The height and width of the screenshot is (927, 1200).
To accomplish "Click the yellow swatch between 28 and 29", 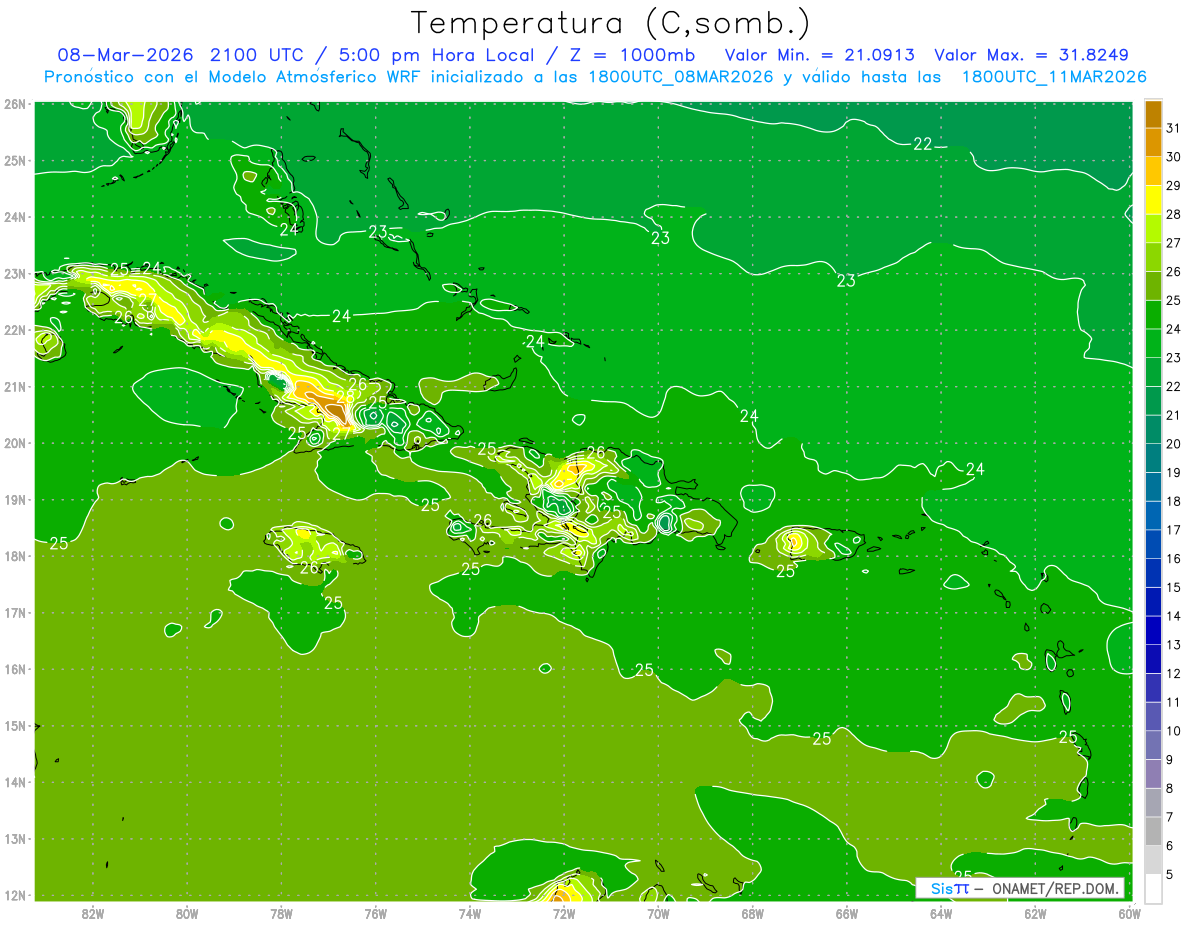I will click(1153, 200).
